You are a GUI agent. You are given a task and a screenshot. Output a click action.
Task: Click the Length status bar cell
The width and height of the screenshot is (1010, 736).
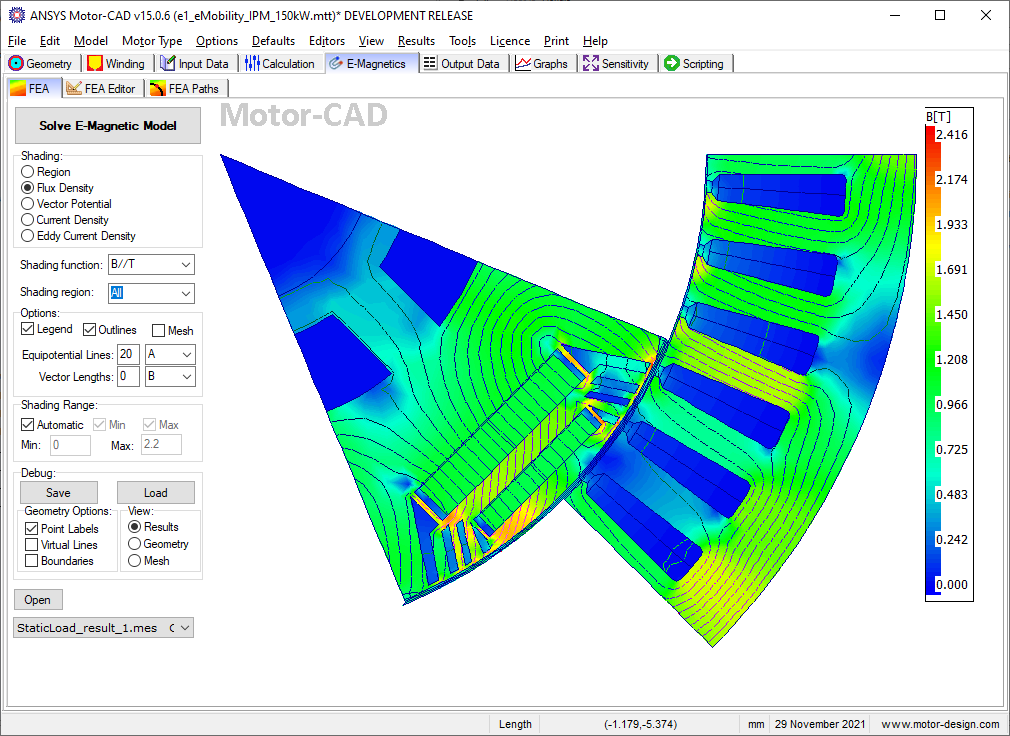click(515, 724)
